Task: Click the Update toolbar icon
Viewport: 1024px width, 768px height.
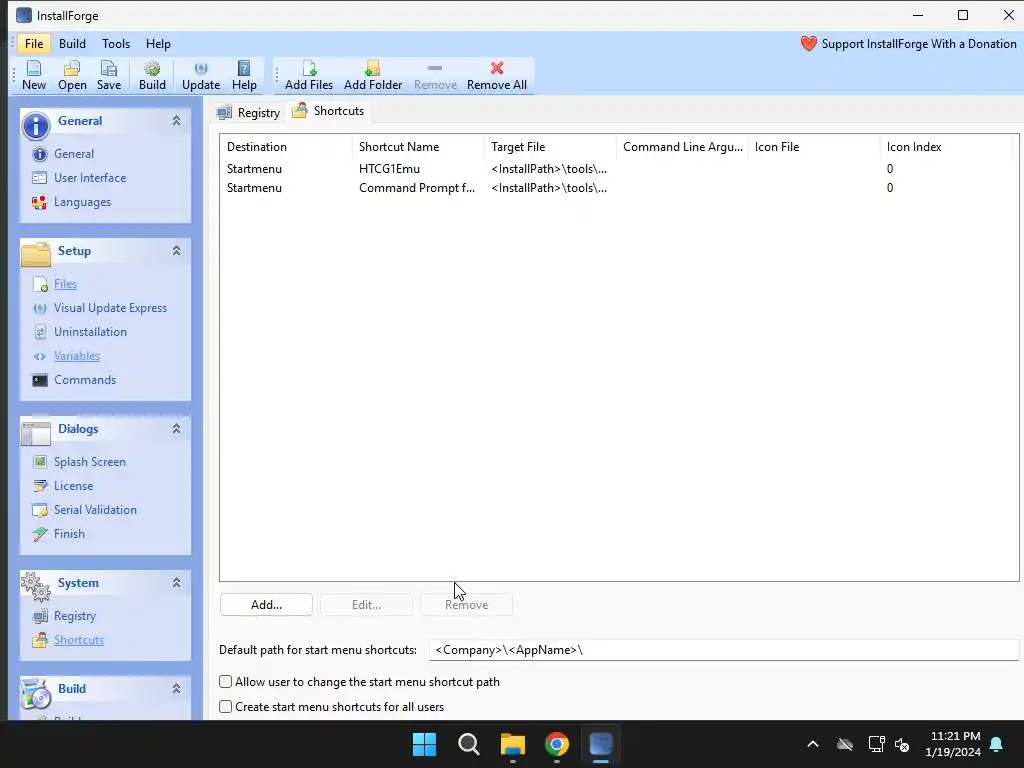Action: 200,76
